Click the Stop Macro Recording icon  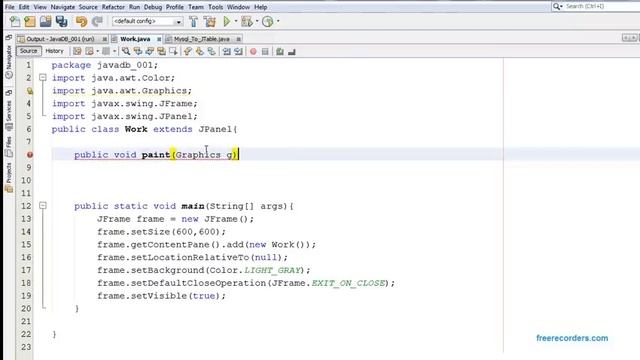265,51
